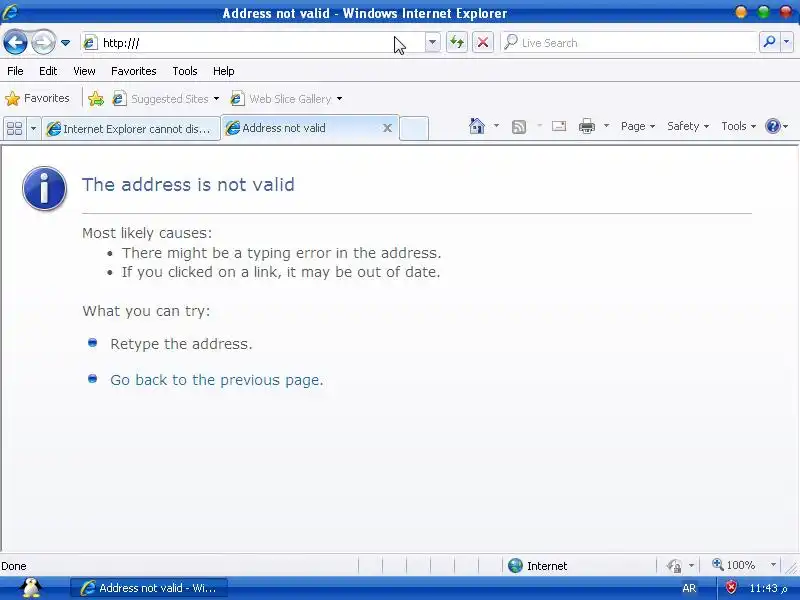Expand the Print options dropdown arrow
The height and width of the screenshot is (600, 800).
606,126
